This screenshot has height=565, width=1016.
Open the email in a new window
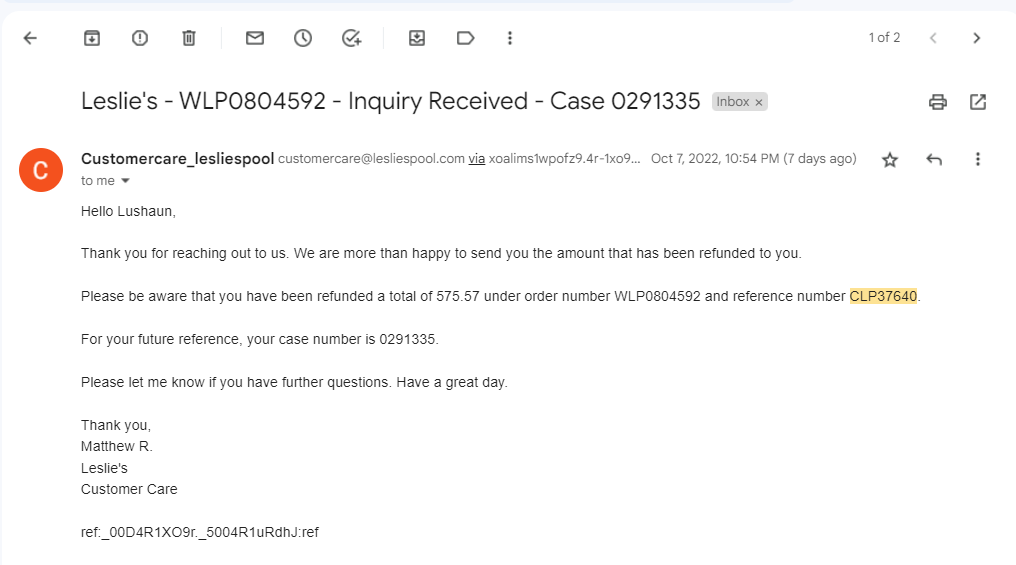tap(978, 102)
